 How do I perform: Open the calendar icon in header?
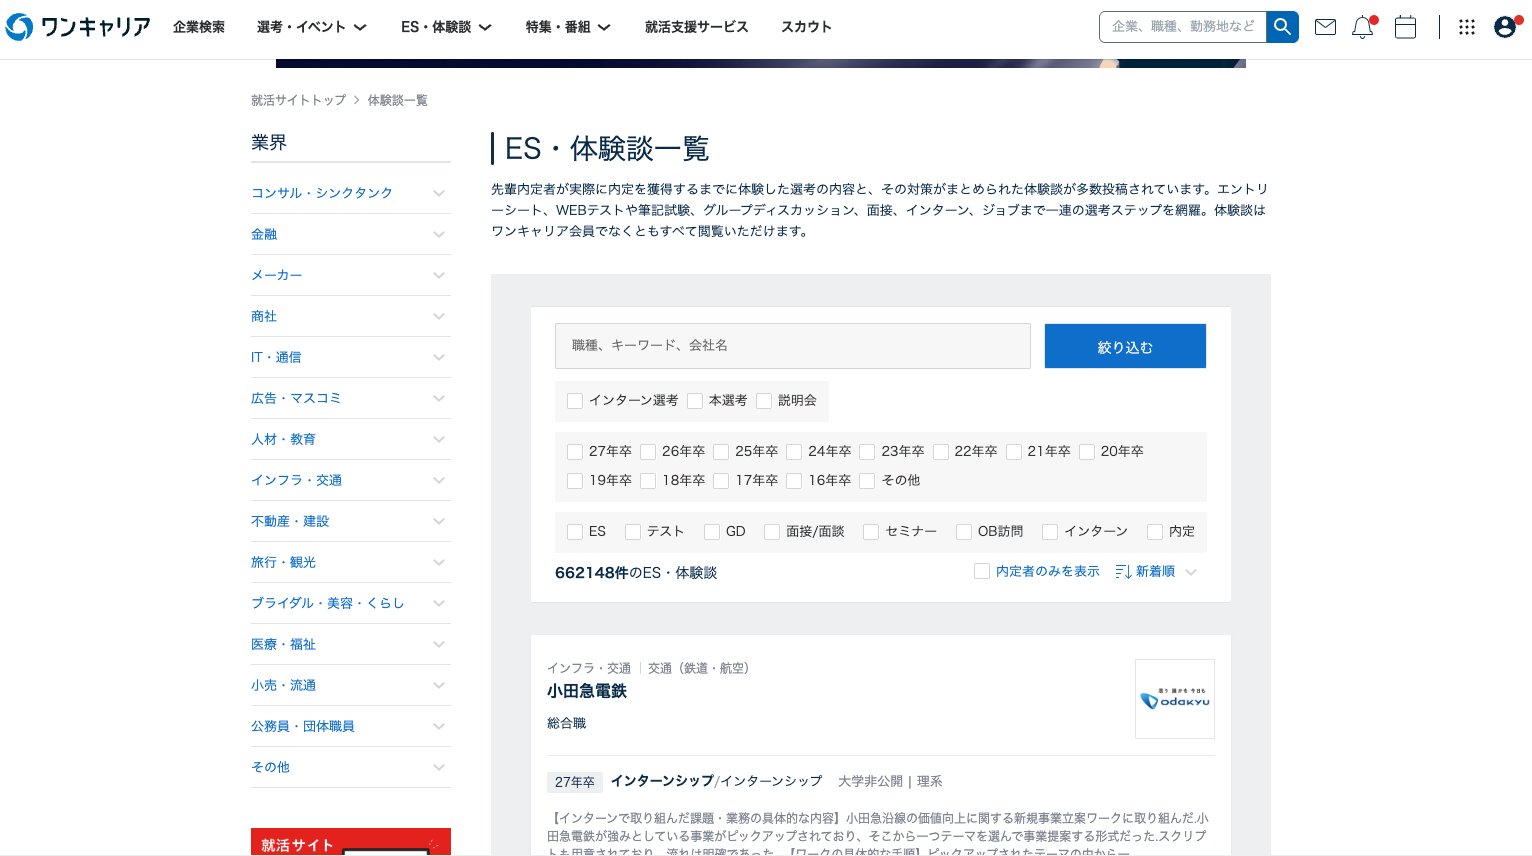coord(1405,27)
